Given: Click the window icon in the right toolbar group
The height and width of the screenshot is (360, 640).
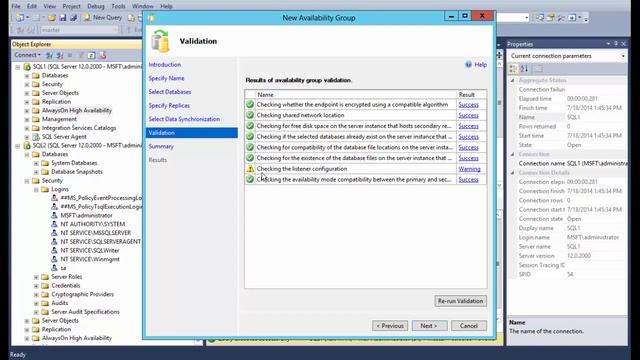Looking at the screenshot, I should (x=572, y=18).
